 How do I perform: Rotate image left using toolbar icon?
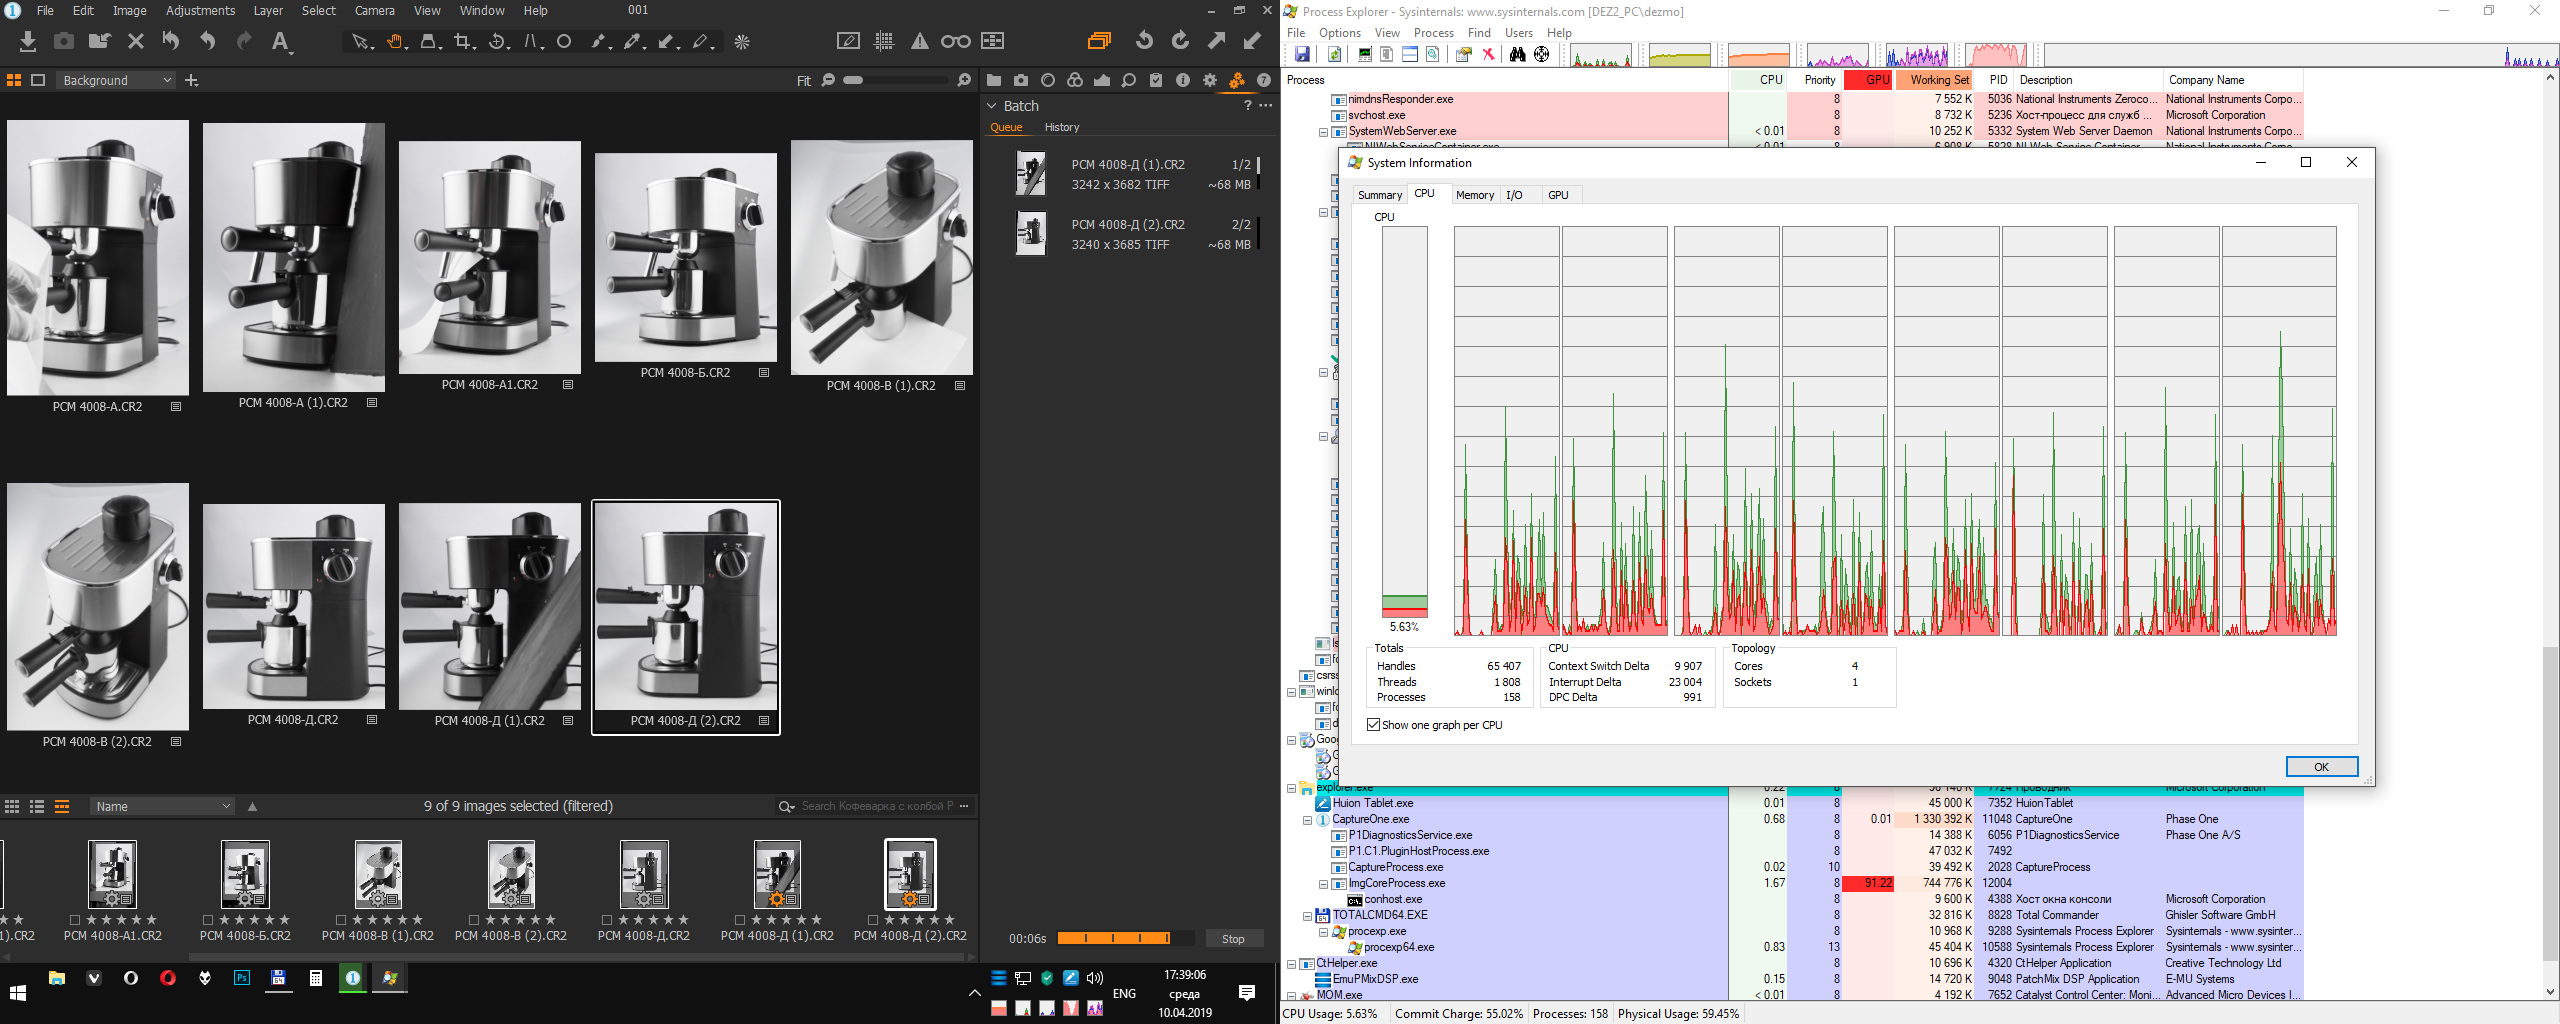[x=1145, y=41]
